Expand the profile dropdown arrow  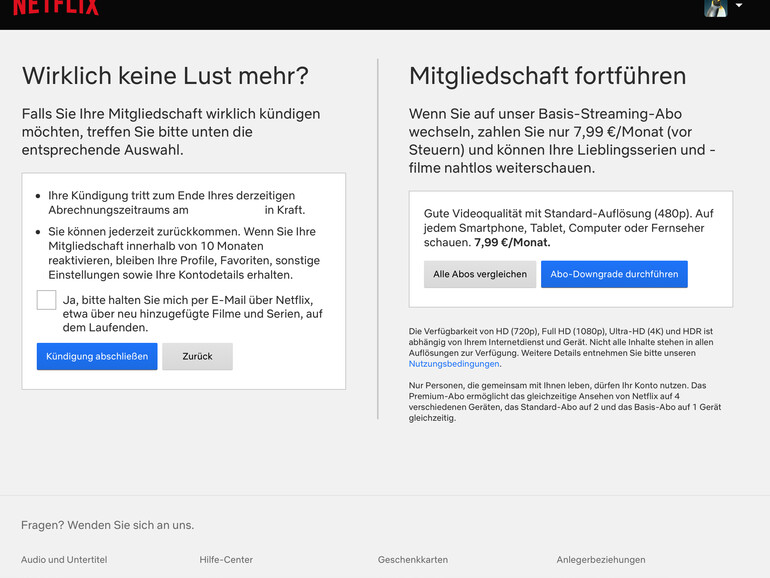739,5
